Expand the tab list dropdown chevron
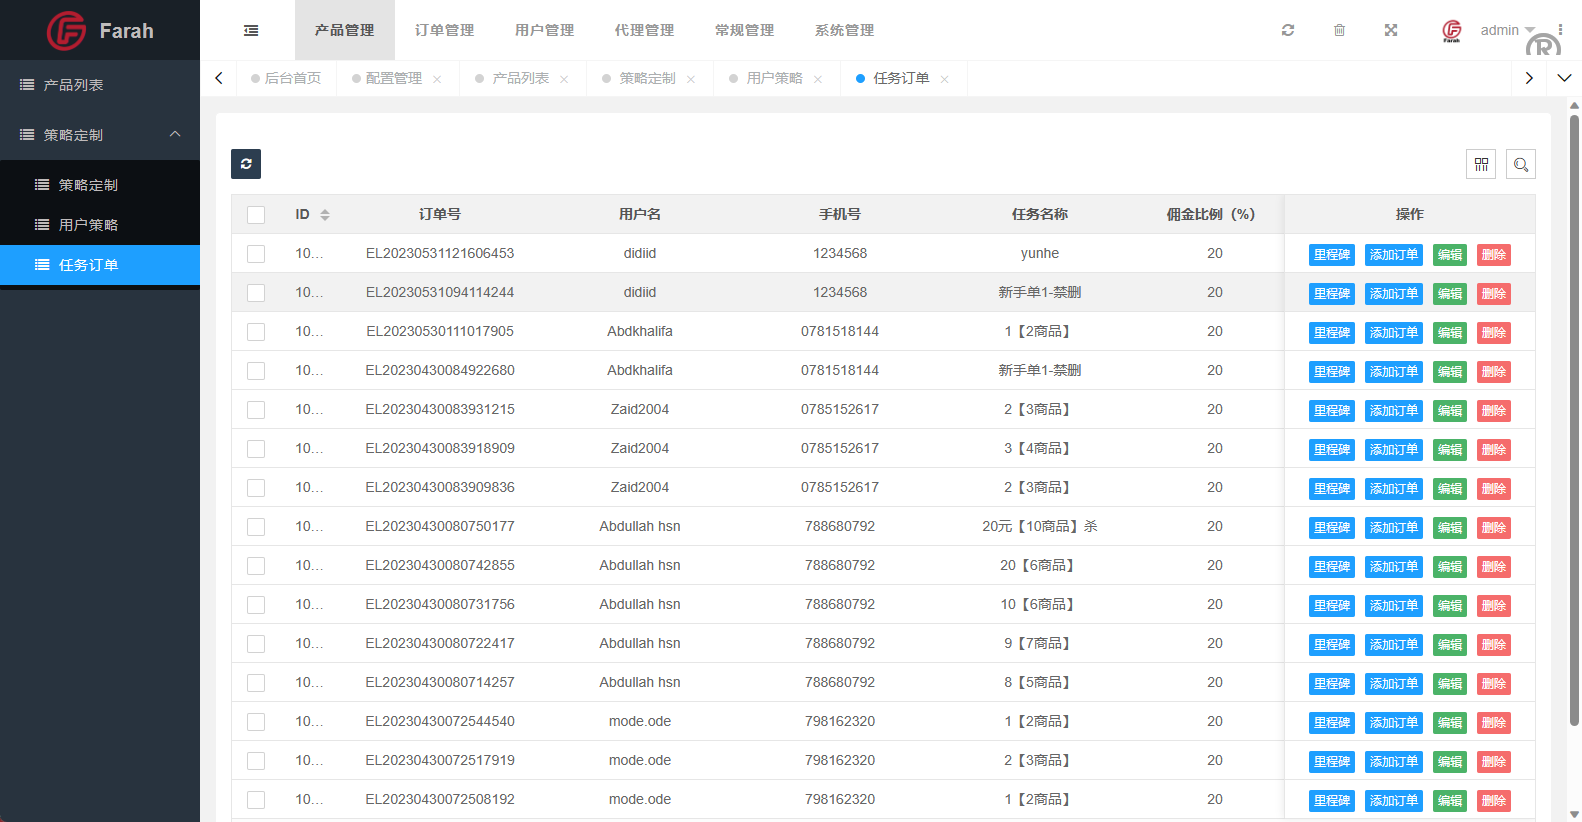The width and height of the screenshot is (1582, 822). click(1564, 78)
